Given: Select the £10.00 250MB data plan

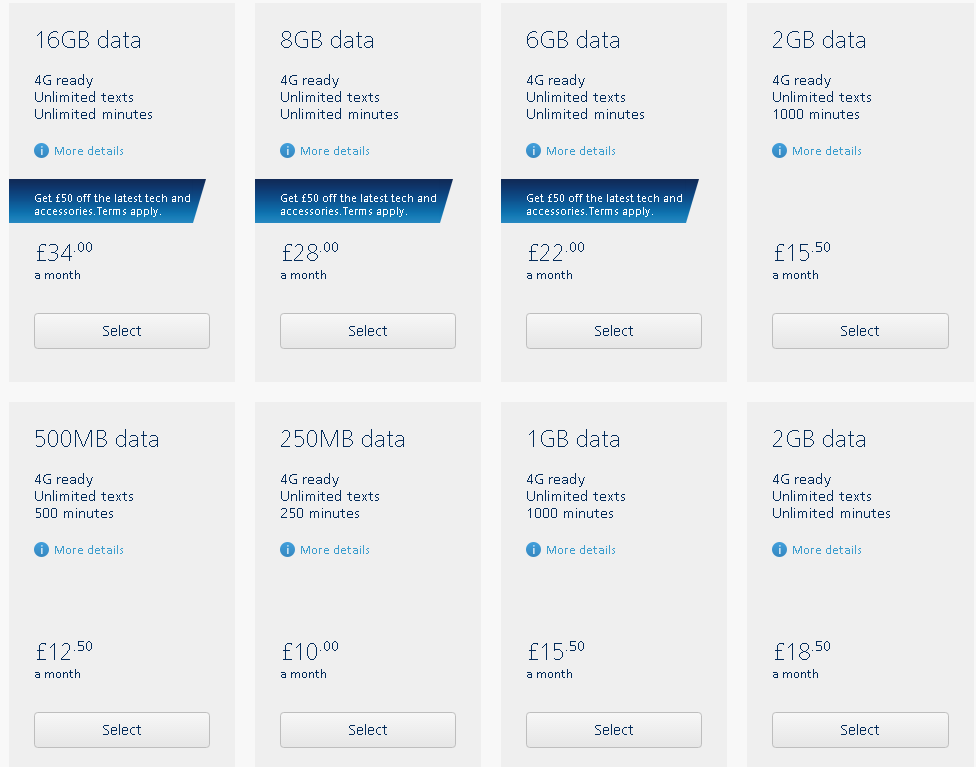Looking at the screenshot, I should click(368, 730).
